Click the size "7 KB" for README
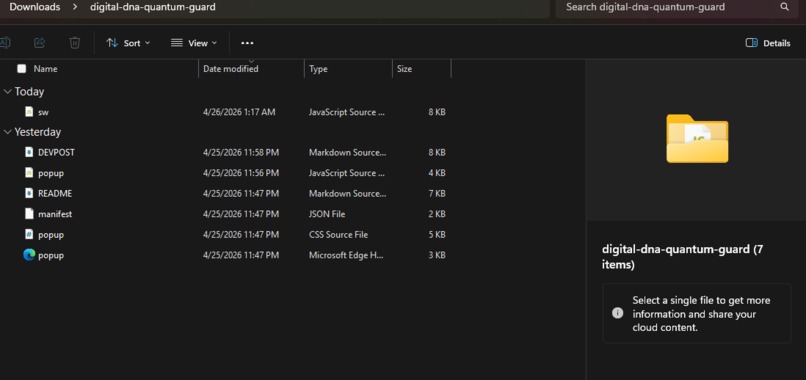 437,194
